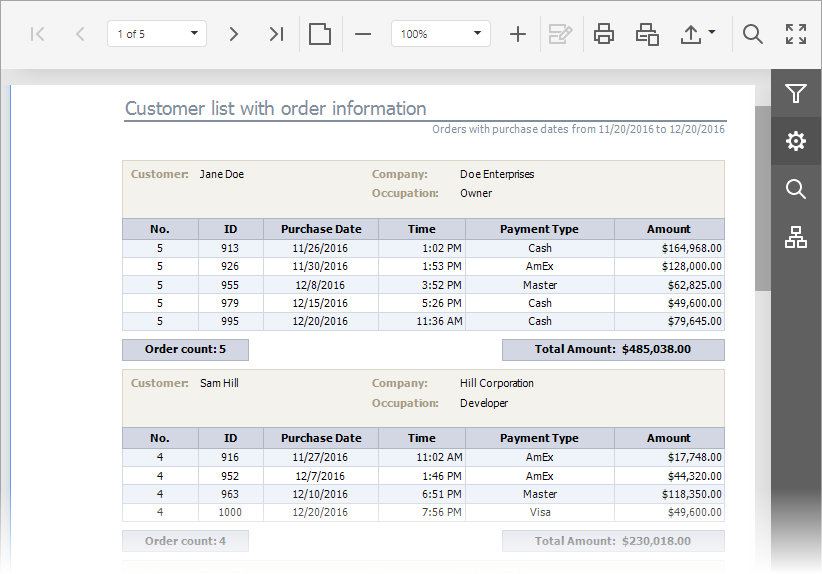Go to the next page

click(x=234, y=34)
